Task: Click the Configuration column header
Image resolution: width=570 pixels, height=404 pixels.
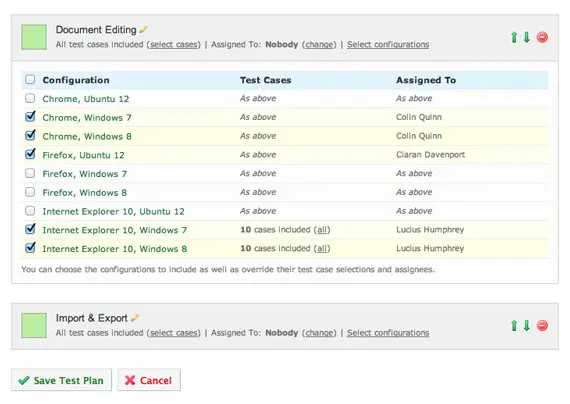Action: pos(76,80)
